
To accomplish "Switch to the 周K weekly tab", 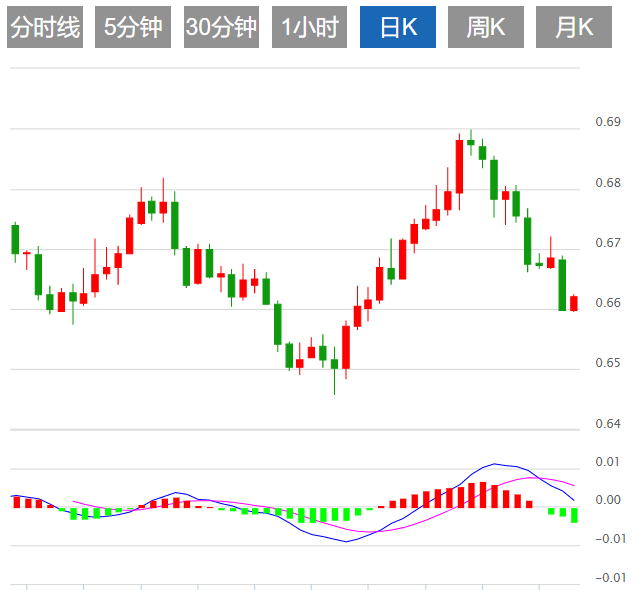I will point(486,27).
